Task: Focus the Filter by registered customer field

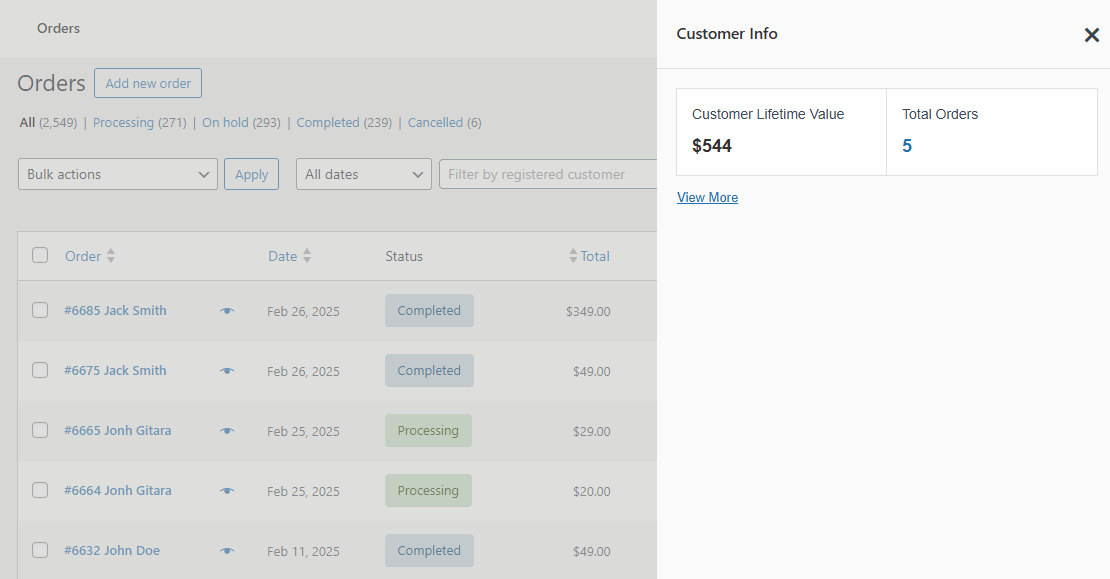Action: pos(549,174)
